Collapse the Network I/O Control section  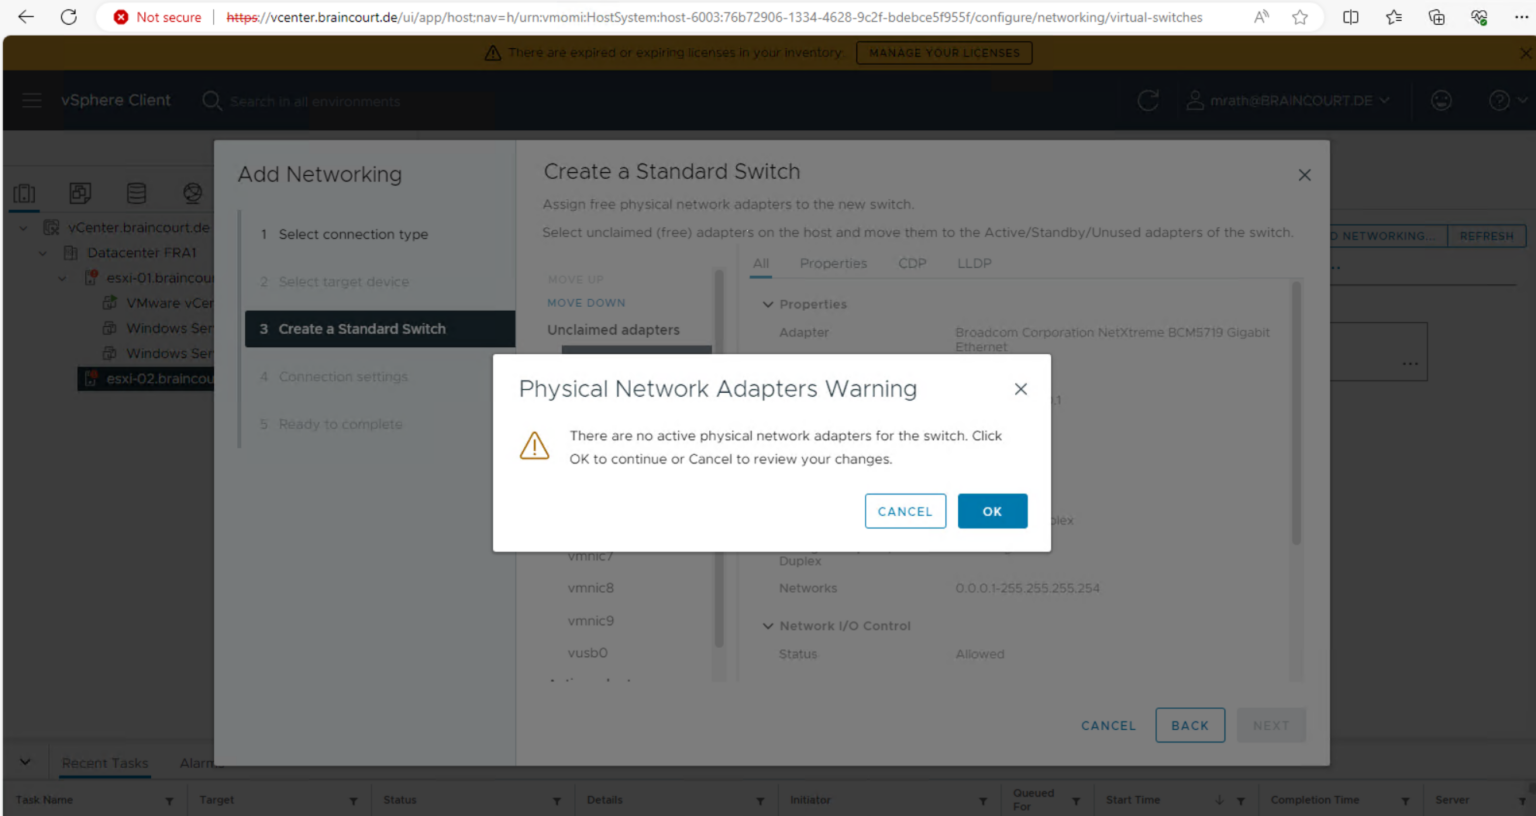[x=768, y=626]
